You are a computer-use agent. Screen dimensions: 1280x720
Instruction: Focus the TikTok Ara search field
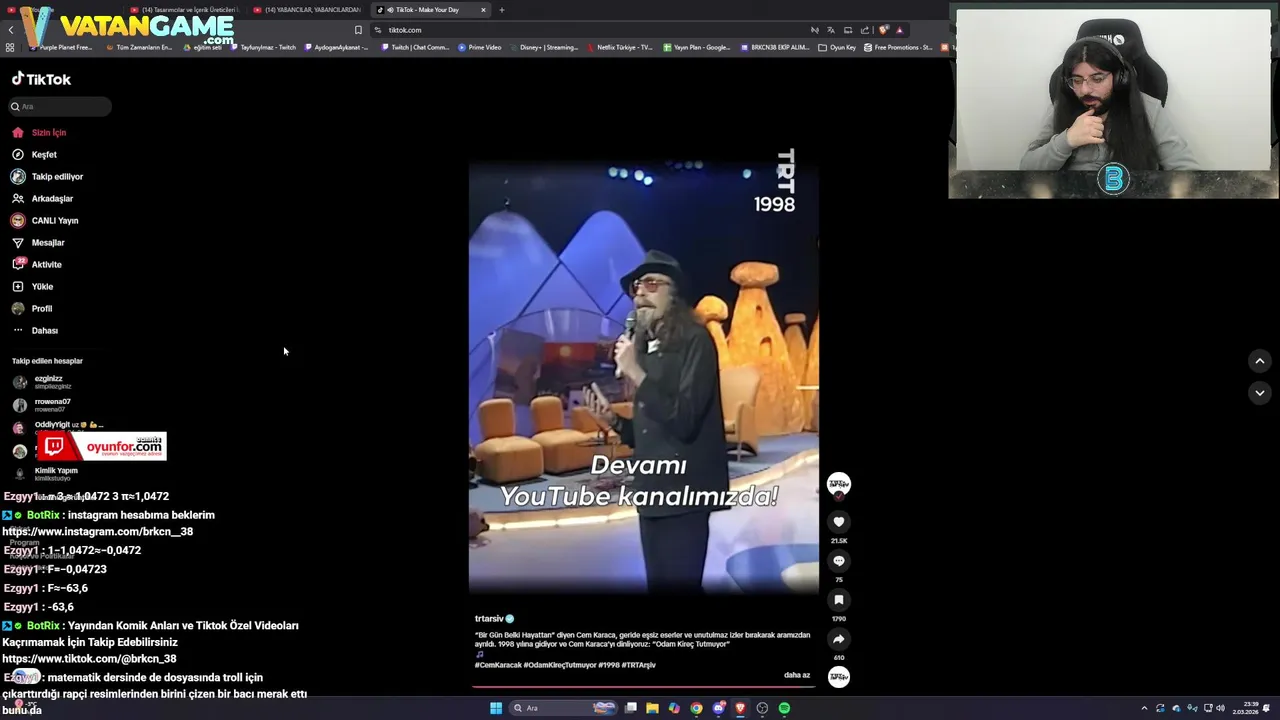click(60, 106)
